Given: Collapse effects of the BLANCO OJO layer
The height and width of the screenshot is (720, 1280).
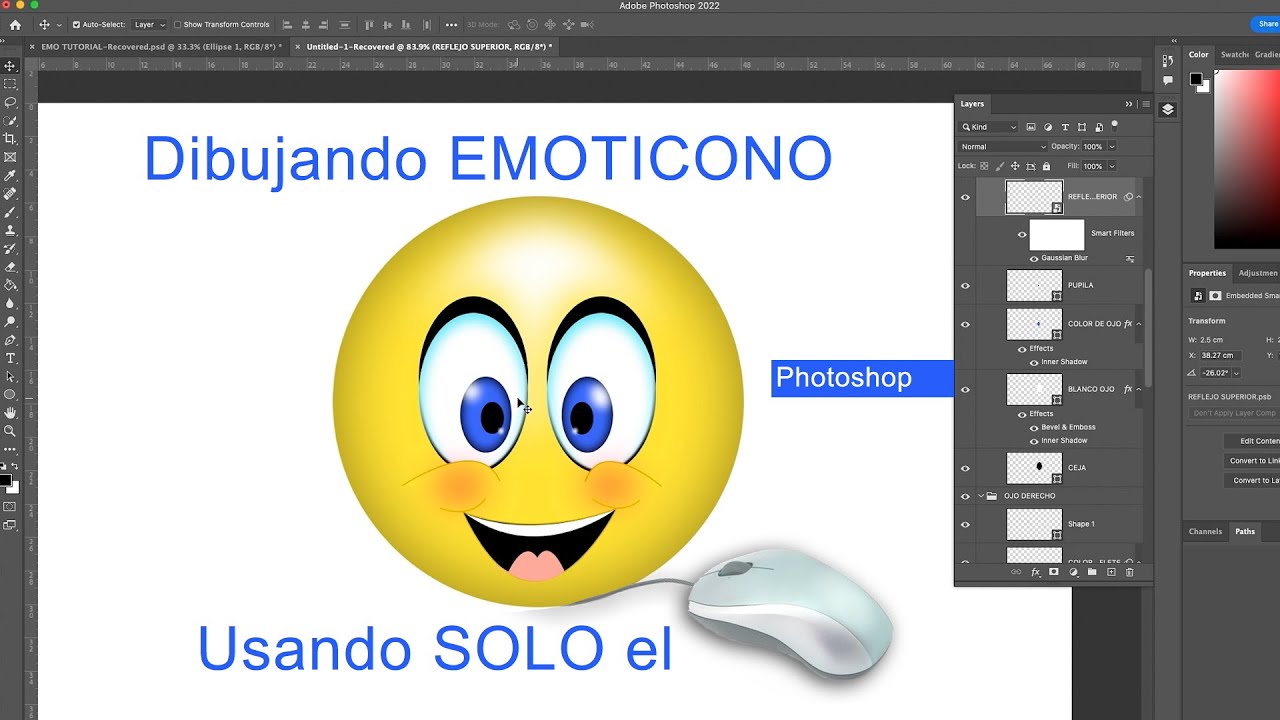Looking at the screenshot, I should (1138, 389).
